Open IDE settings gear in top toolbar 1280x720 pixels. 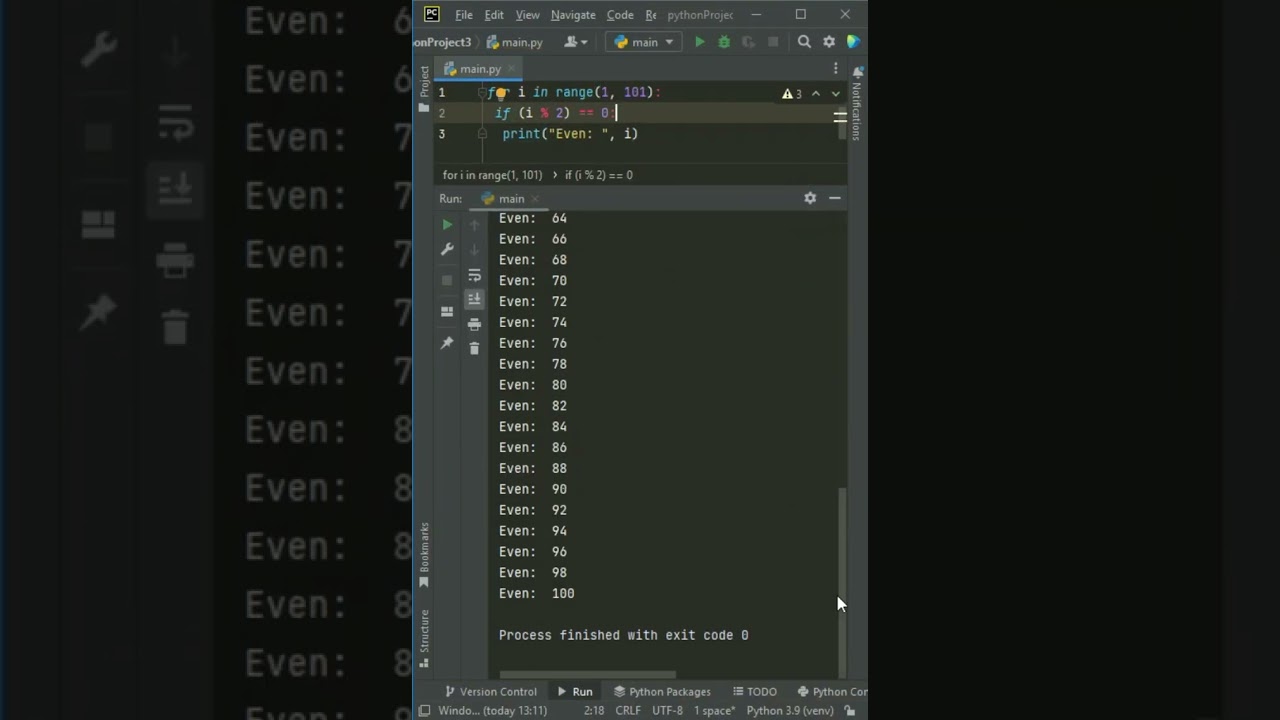(x=829, y=42)
